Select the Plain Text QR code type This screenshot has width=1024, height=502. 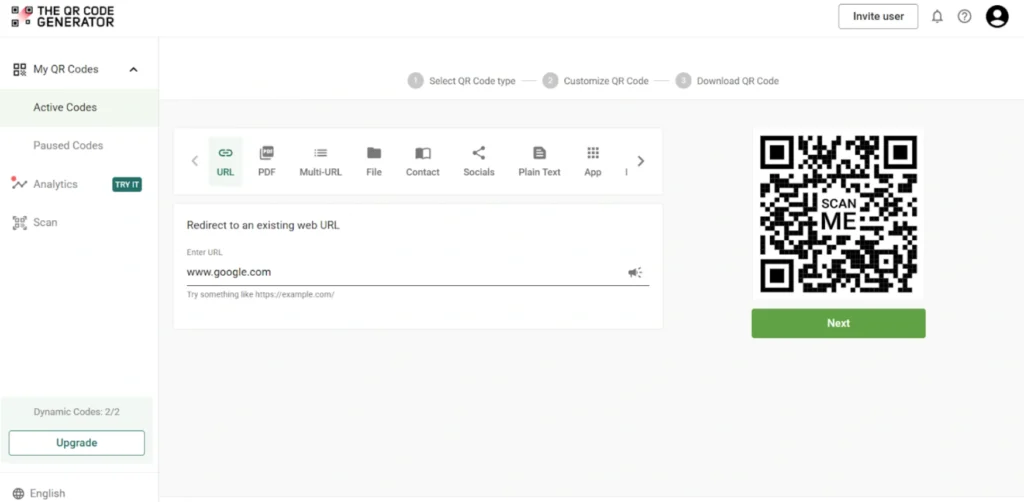click(x=539, y=161)
